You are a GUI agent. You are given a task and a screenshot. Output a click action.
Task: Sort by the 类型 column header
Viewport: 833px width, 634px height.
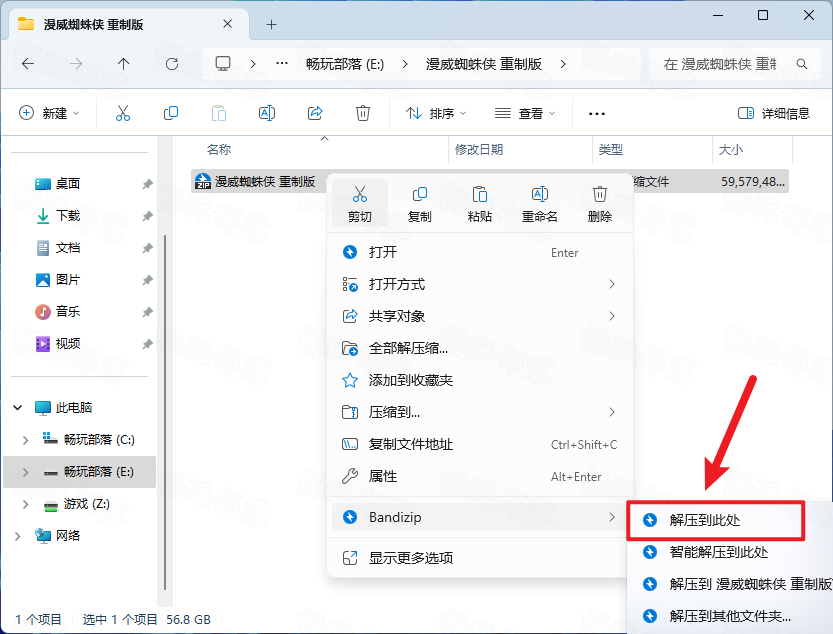(x=611, y=150)
